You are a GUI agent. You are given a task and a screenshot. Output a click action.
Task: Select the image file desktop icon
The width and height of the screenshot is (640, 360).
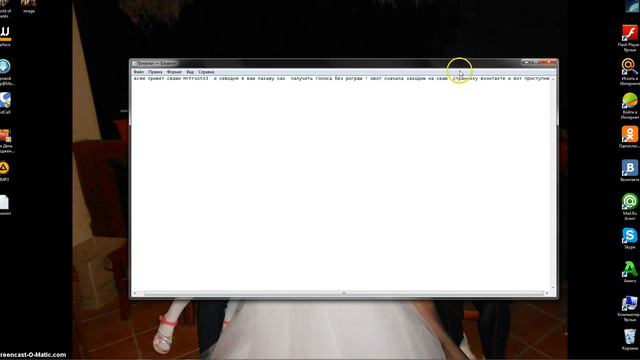[29, 6]
